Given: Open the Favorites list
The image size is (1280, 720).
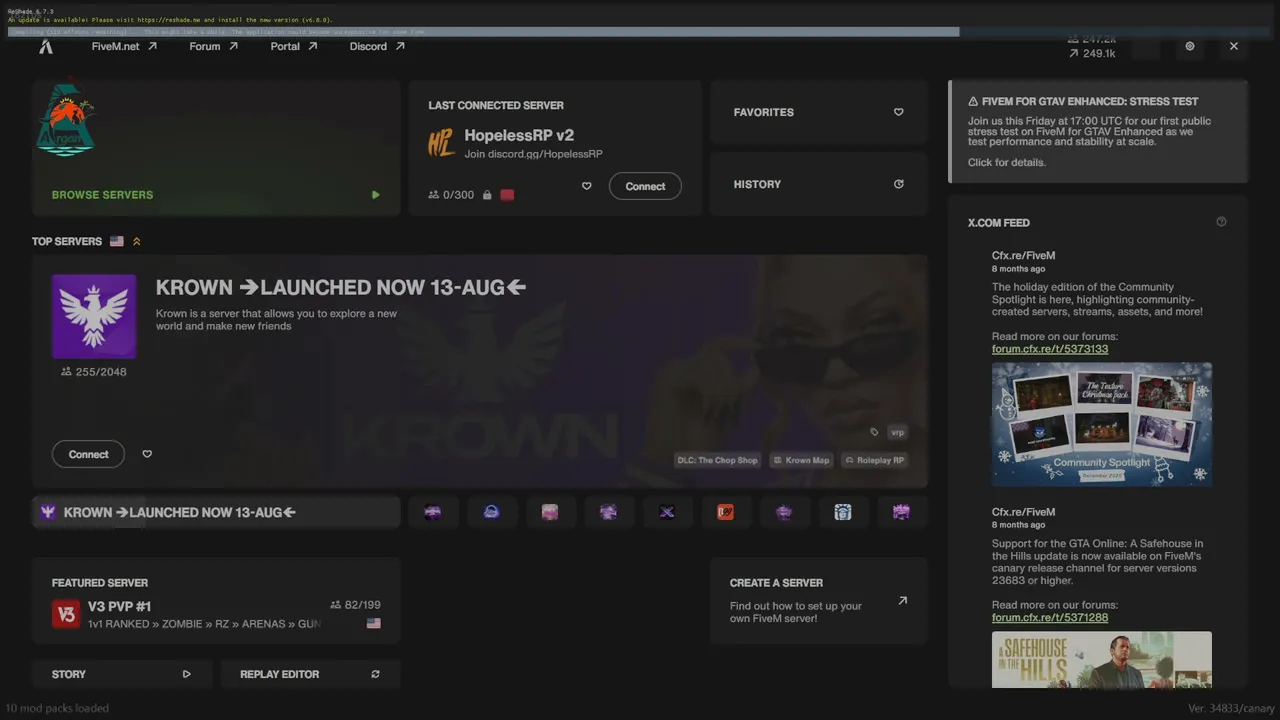Looking at the screenshot, I should click(x=819, y=112).
